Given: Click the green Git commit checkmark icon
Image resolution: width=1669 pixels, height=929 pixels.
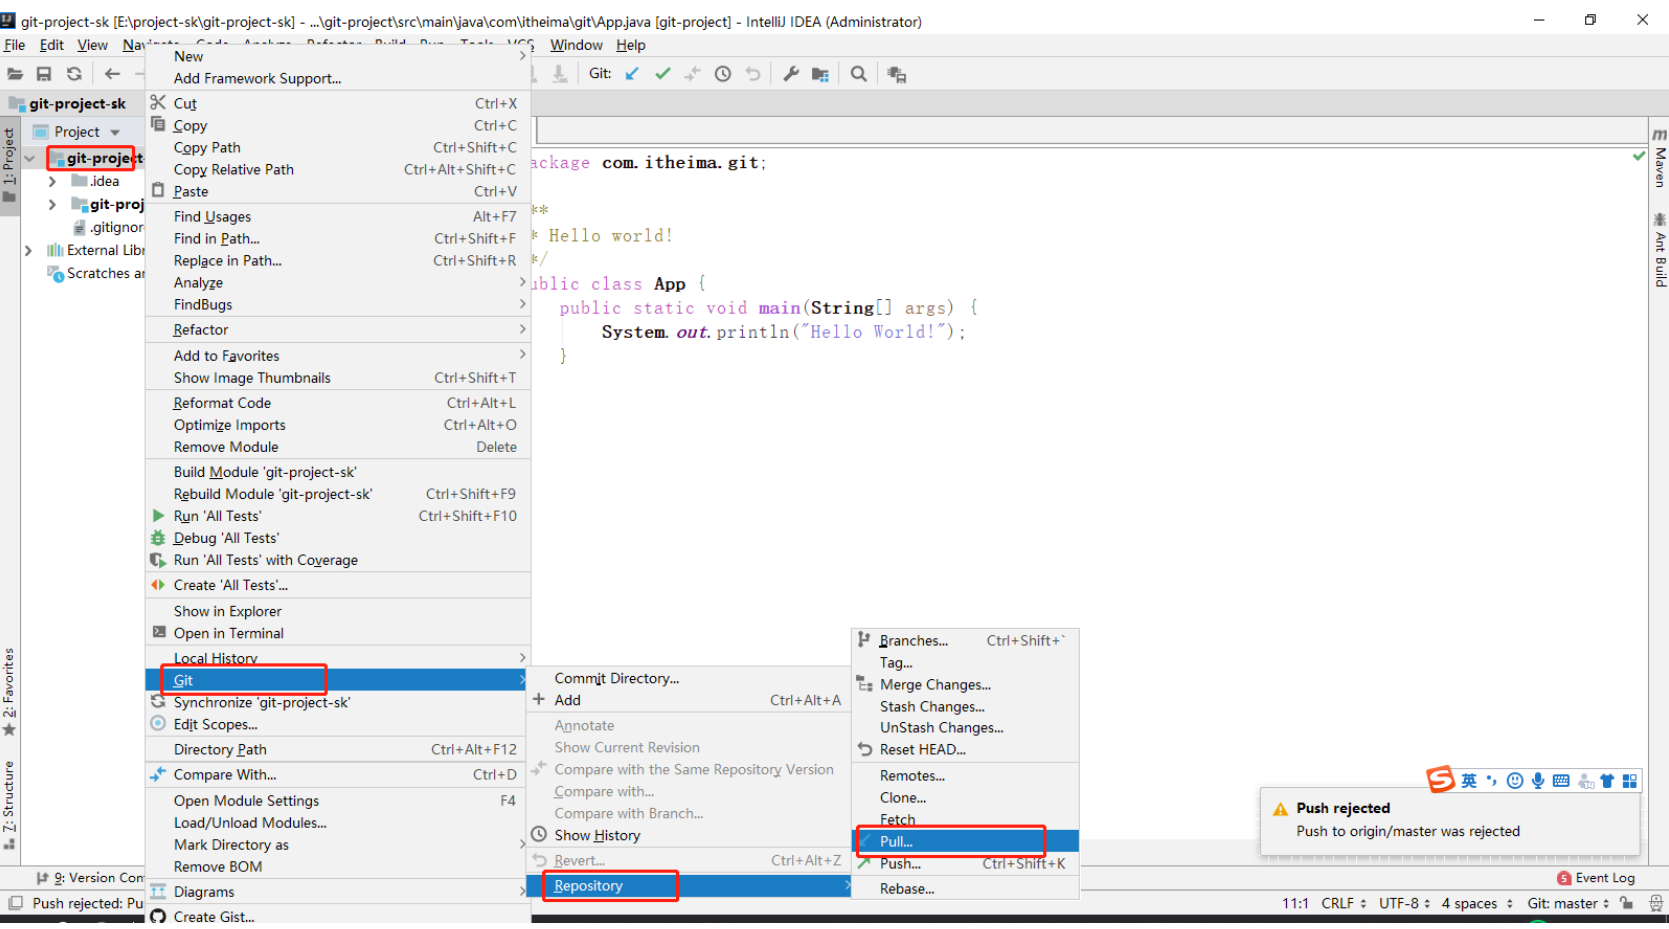Looking at the screenshot, I should [662, 74].
